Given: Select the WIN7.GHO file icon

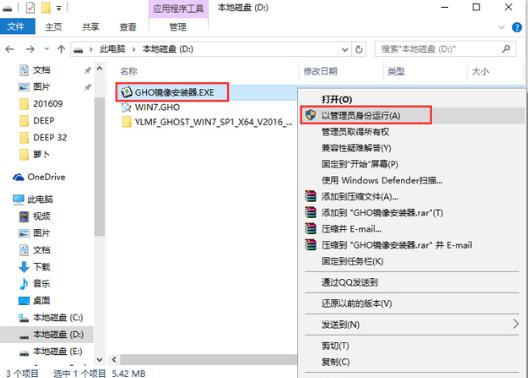Looking at the screenshot, I should (126, 107).
